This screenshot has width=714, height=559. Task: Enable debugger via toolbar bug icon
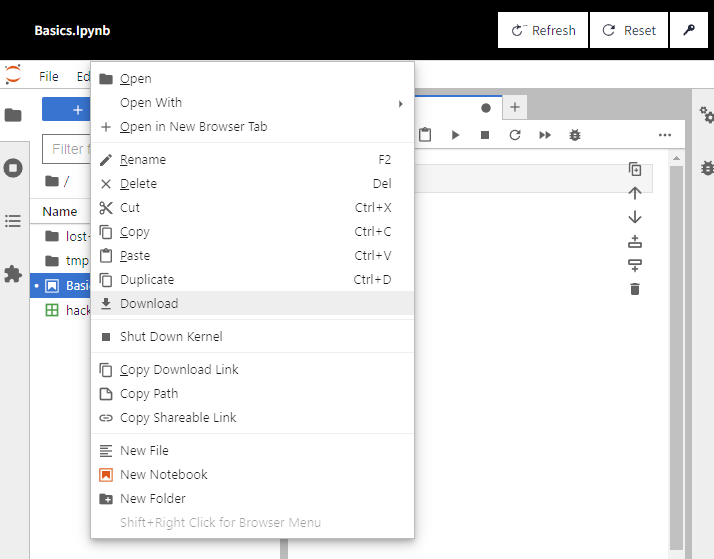575,135
